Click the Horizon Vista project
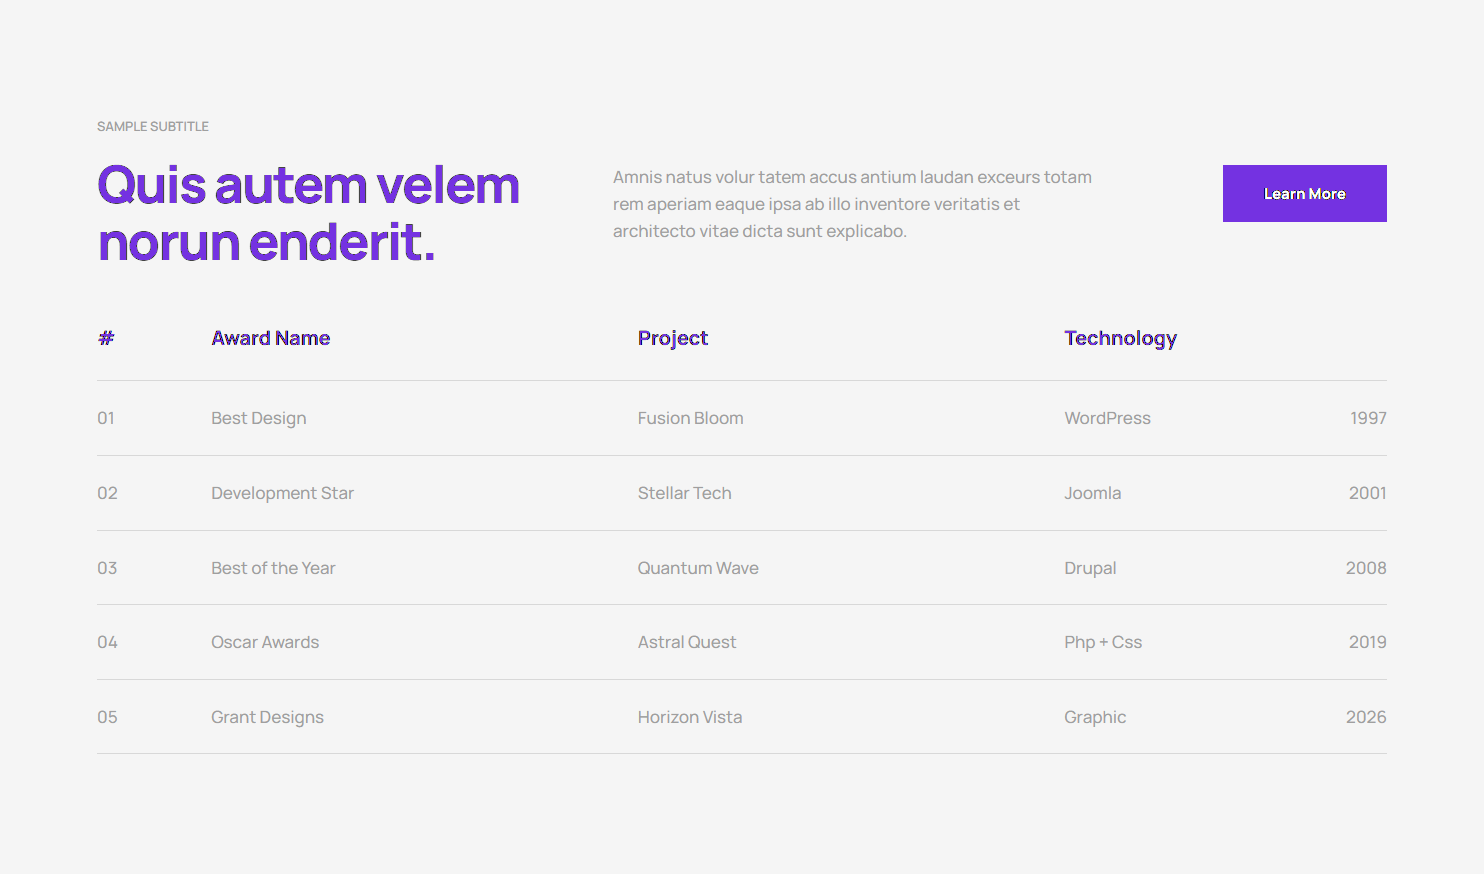This screenshot has width=1484, height=874. [689, 717]
